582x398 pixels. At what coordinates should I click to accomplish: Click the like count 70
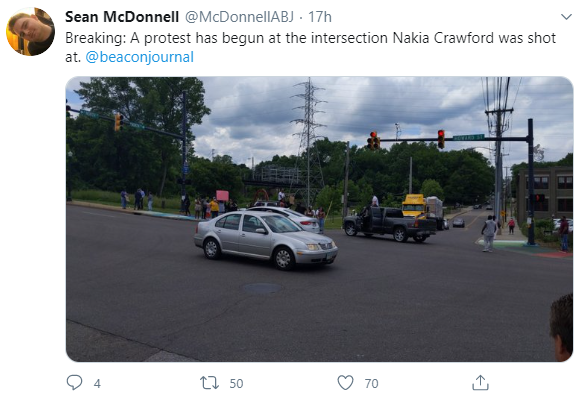(x=371, y=384)
